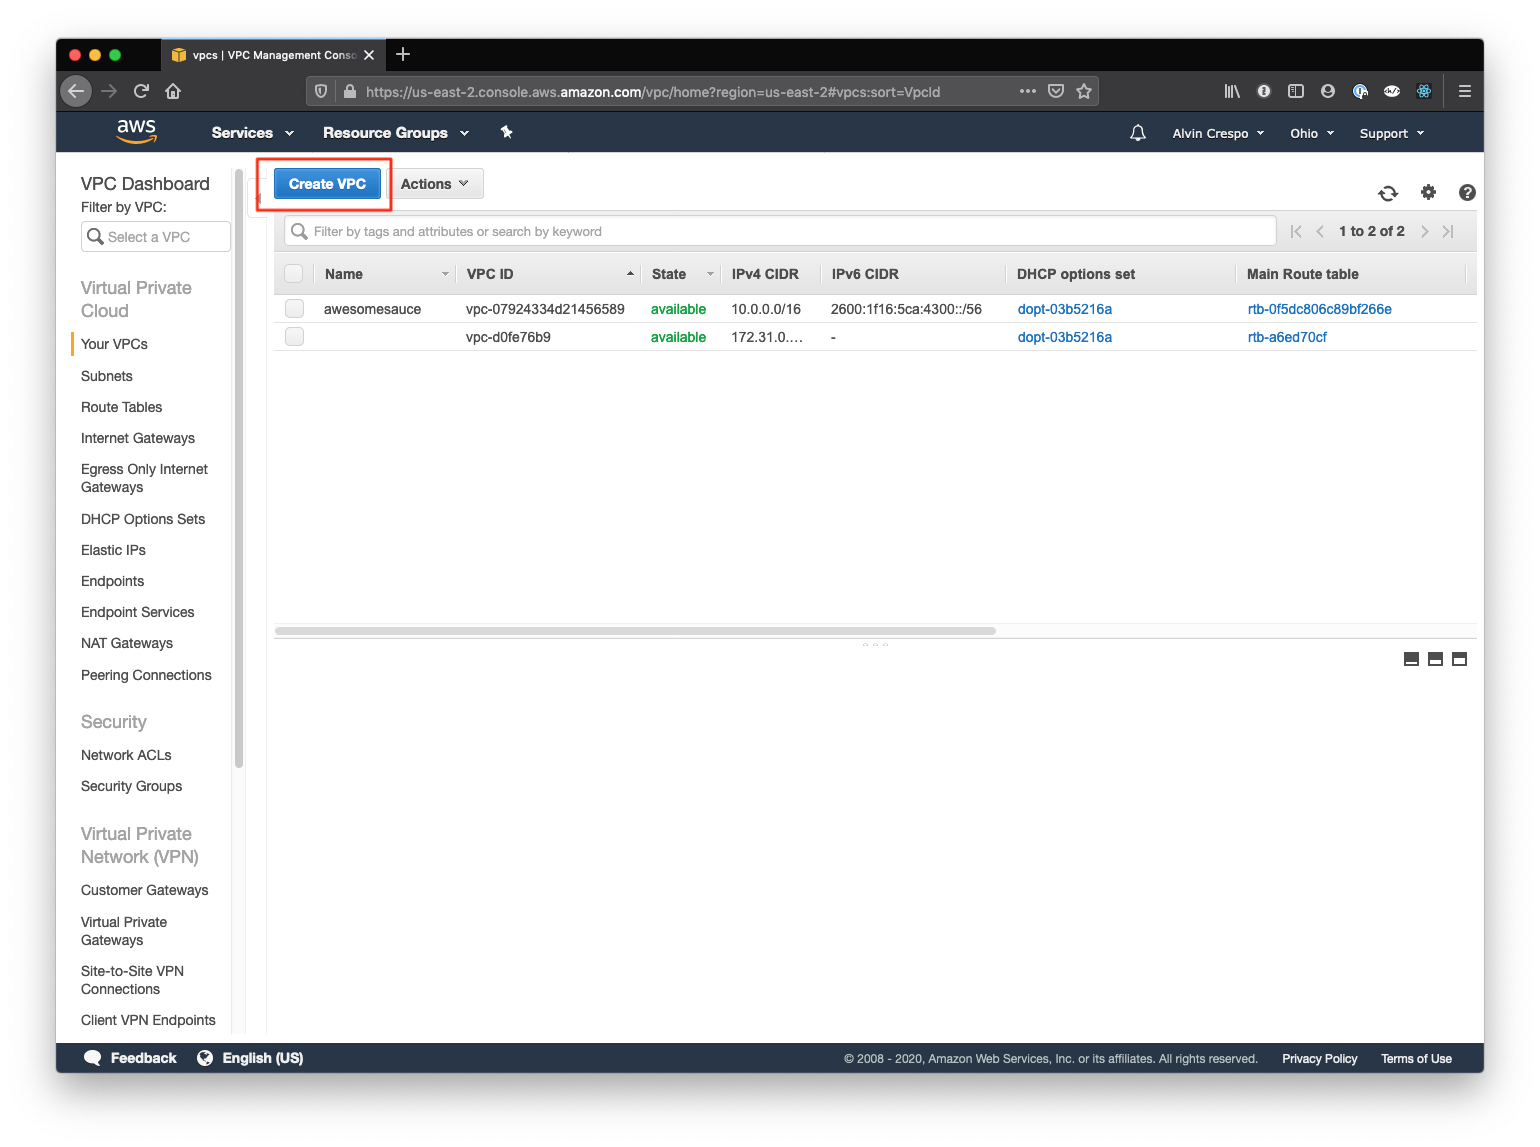
Task: Open the help panel via question mark icon
Action: click(1467, 192)
